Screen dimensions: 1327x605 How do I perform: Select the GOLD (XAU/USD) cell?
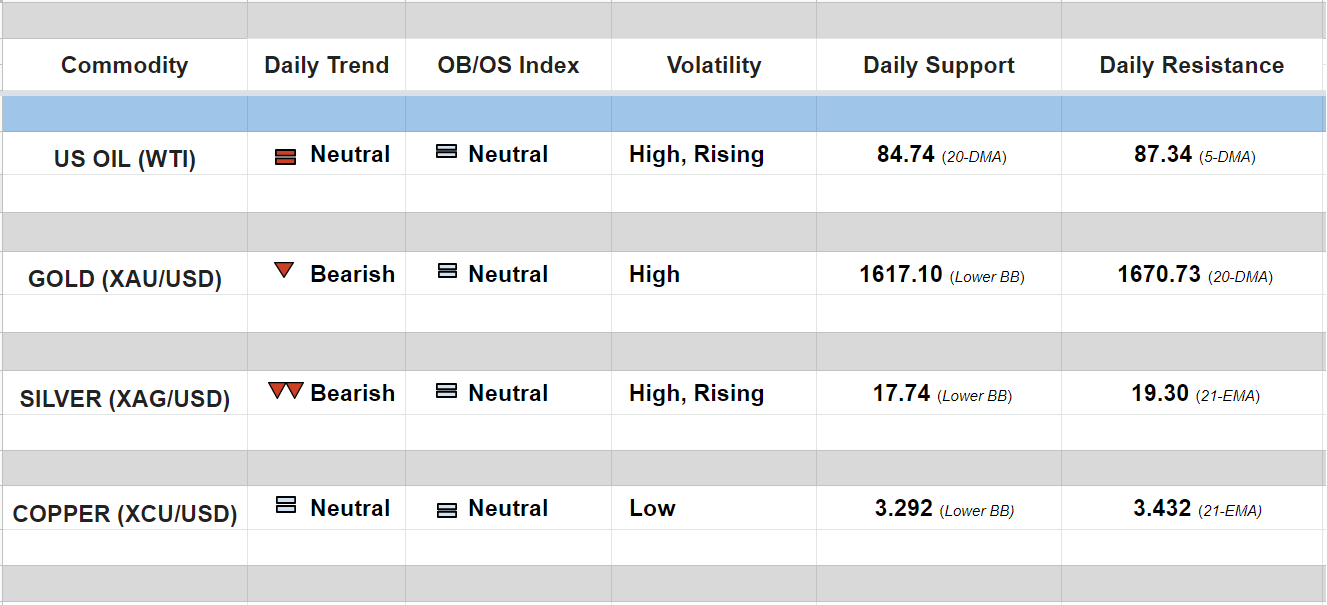tap(124, 279)
